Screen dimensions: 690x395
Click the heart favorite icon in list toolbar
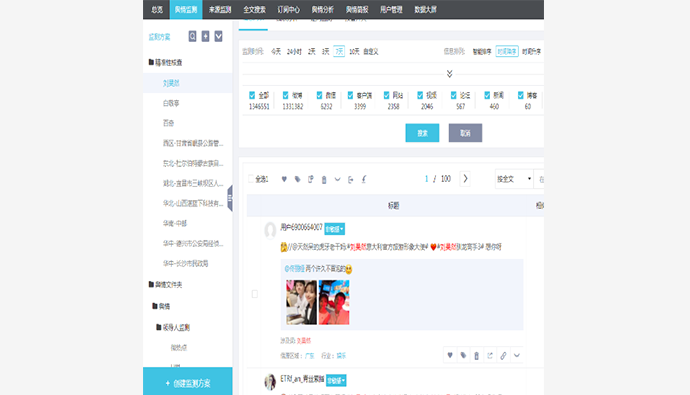[284, 179]
